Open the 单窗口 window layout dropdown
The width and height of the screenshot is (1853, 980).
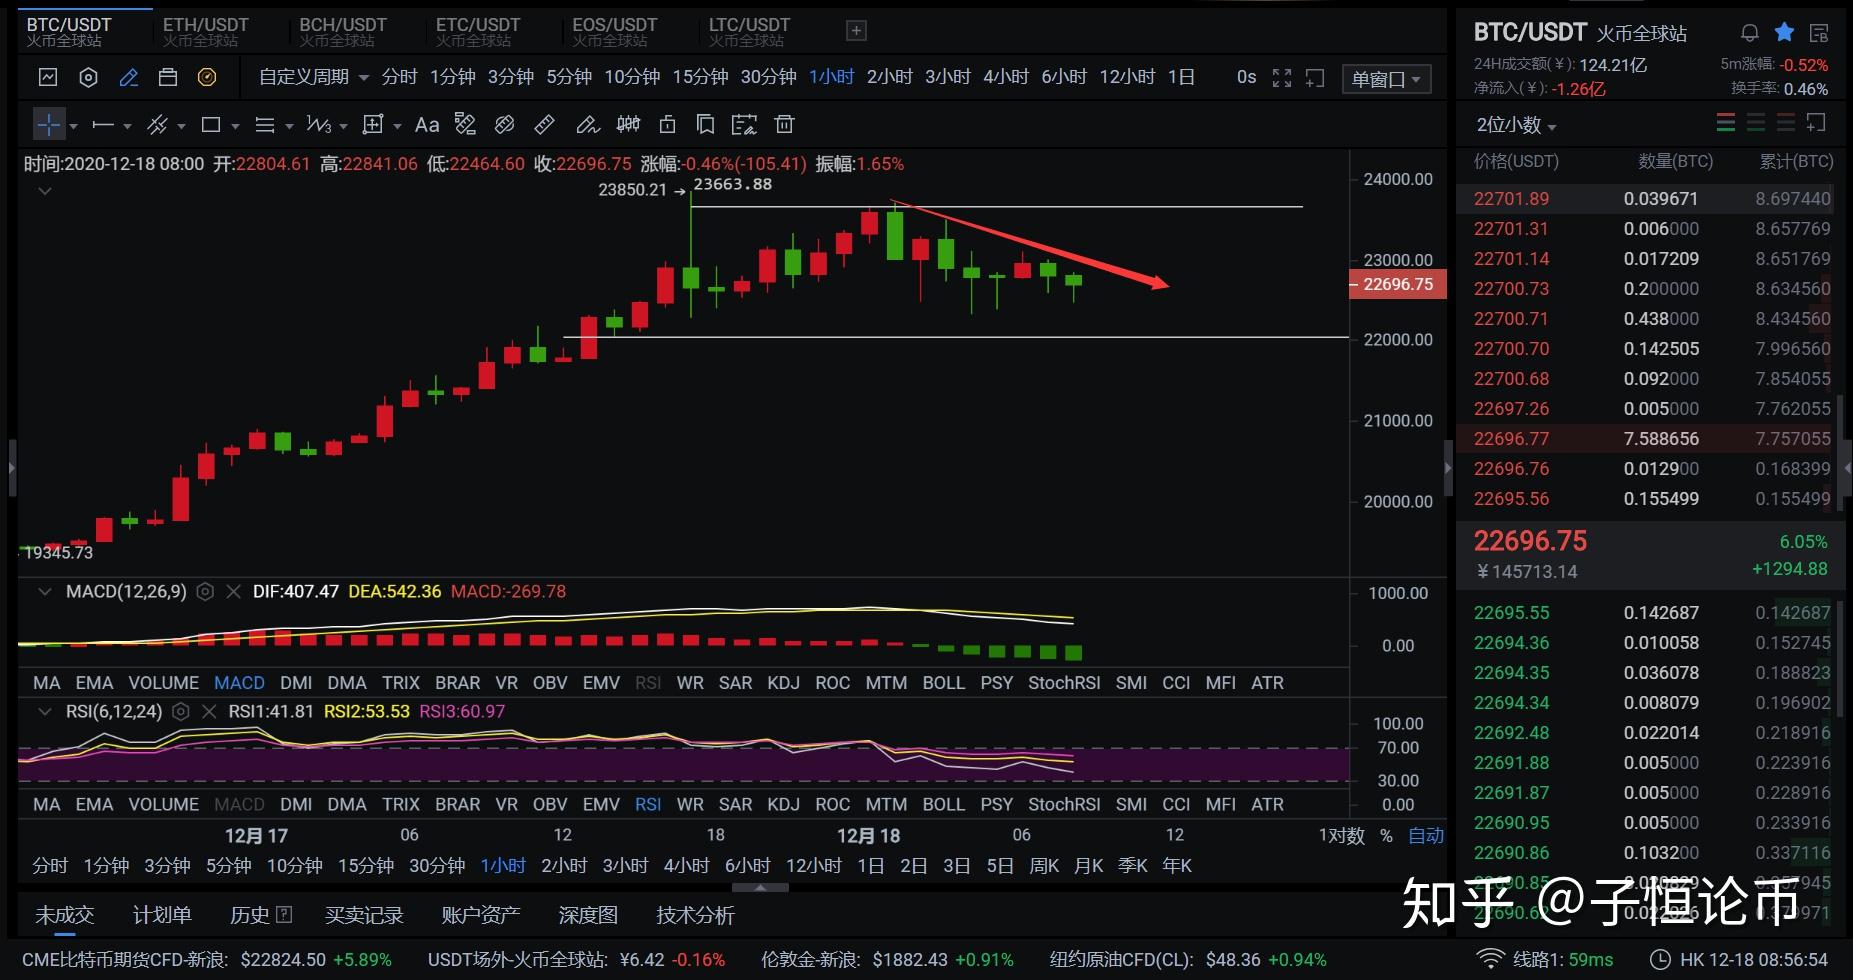[1386, 79]
